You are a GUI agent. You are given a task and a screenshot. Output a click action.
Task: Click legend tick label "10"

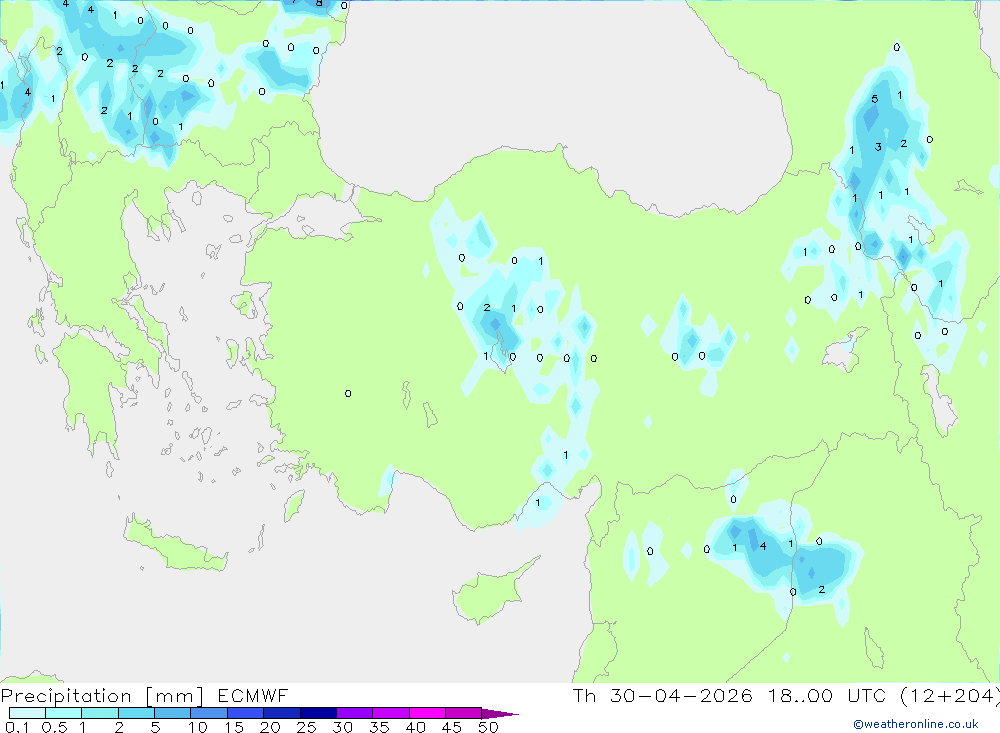(x=197, y=727)
